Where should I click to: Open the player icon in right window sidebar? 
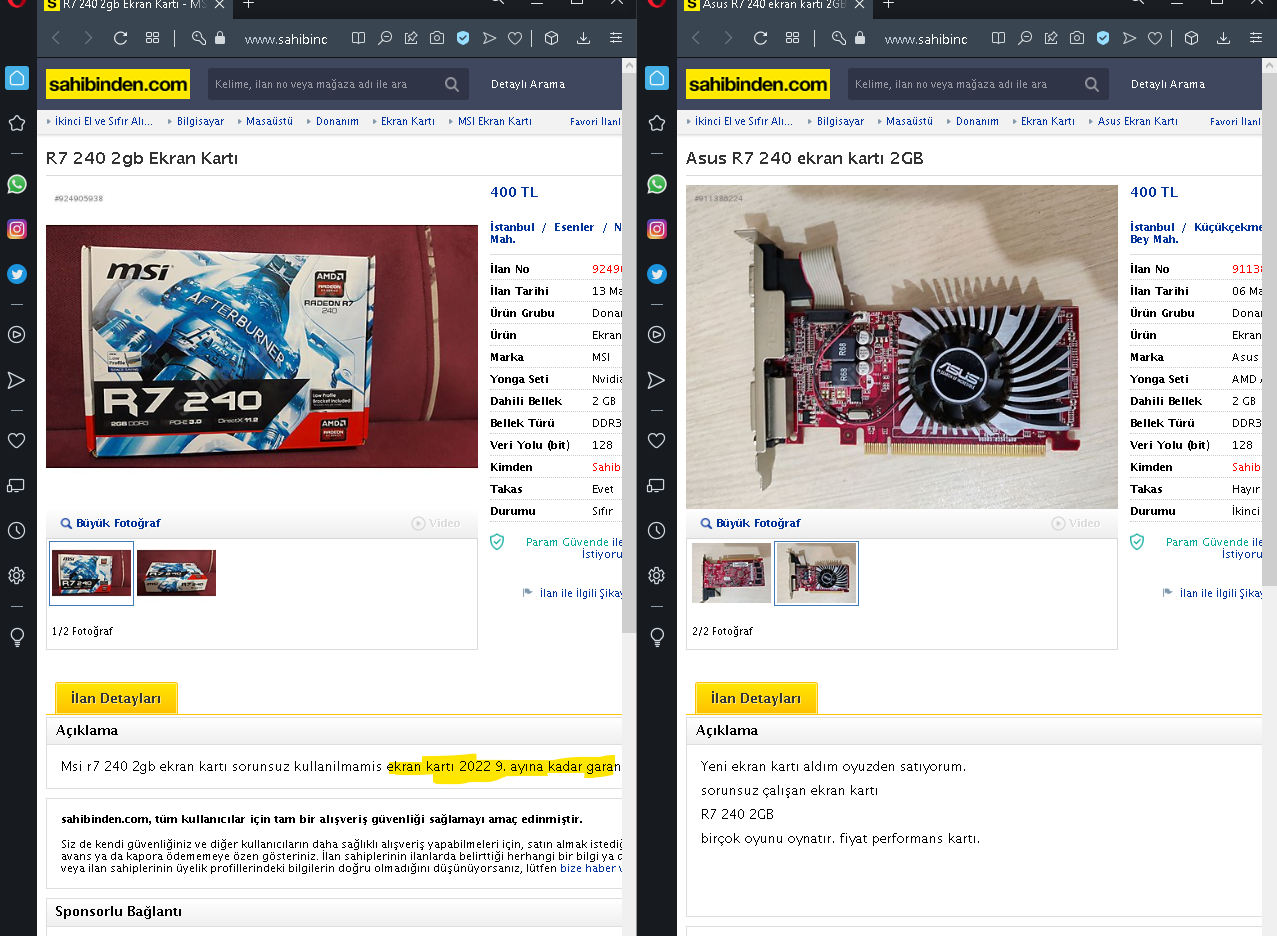[657, 334]
